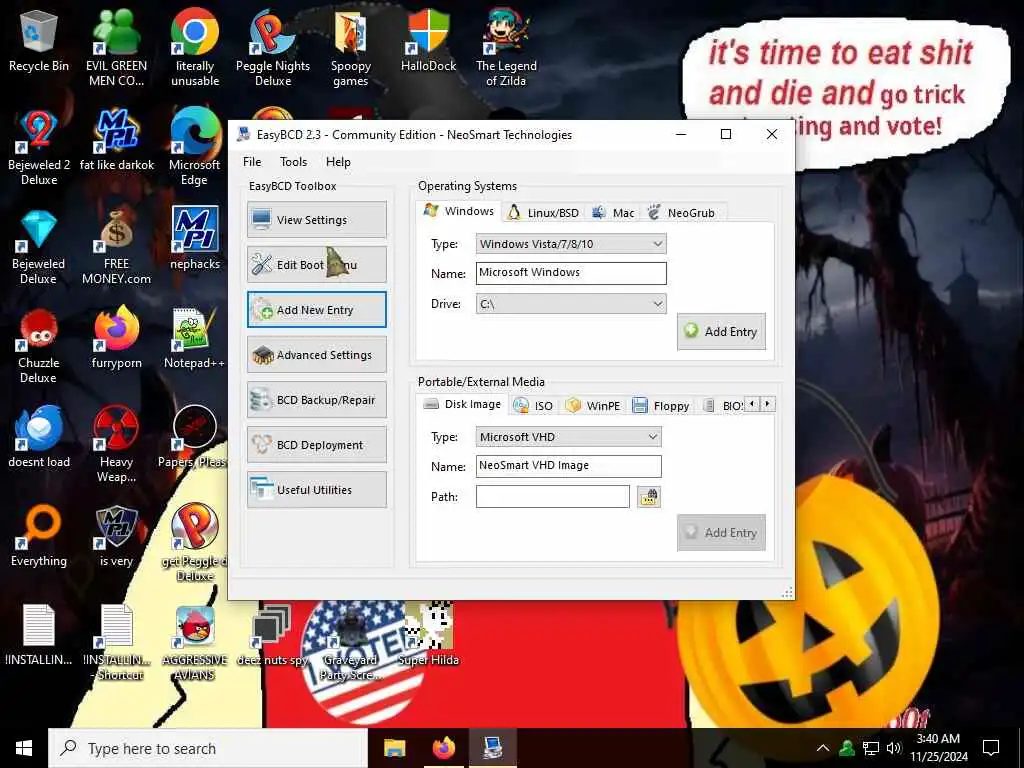This screenshot has height=768, width=1024.
Task: Open The Legend of Zilda shortcut
Action: coord(506,49)
